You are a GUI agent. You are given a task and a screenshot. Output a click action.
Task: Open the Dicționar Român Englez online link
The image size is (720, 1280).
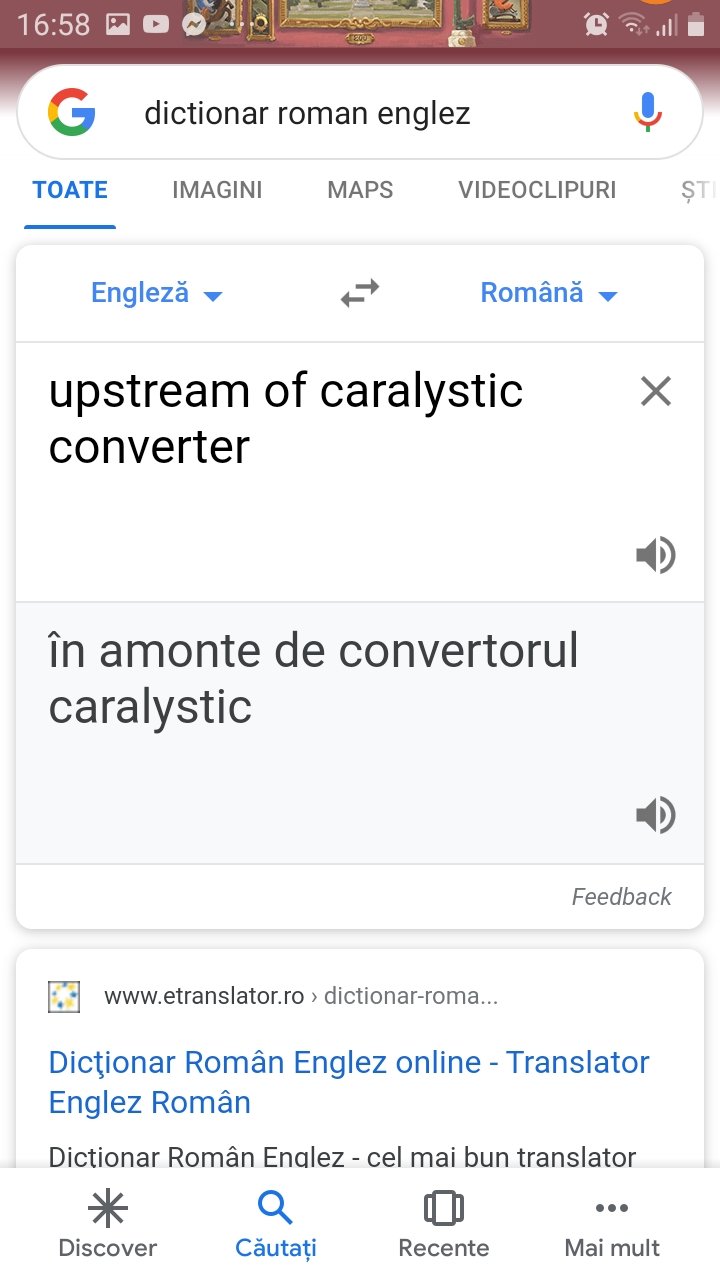tap(349, 1082)
